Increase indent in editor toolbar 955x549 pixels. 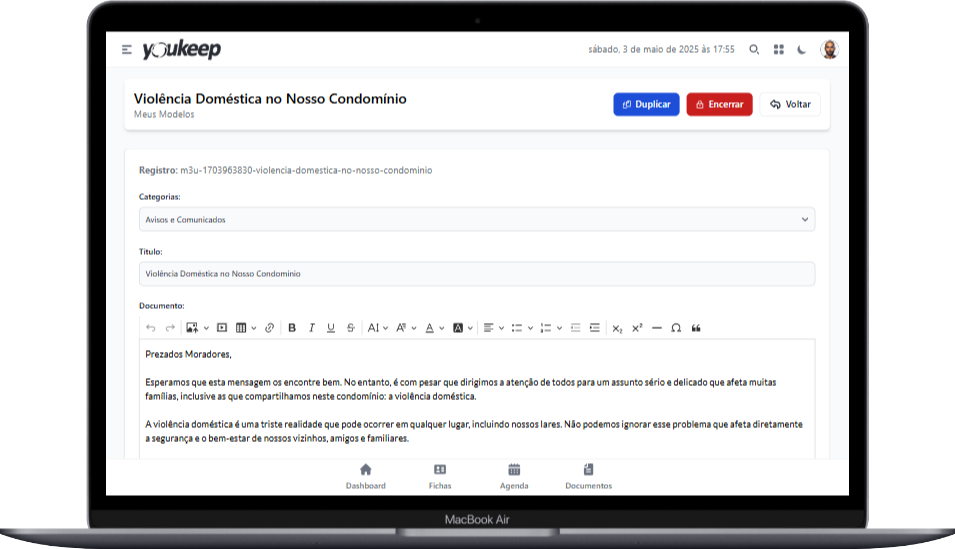[595, 328]
